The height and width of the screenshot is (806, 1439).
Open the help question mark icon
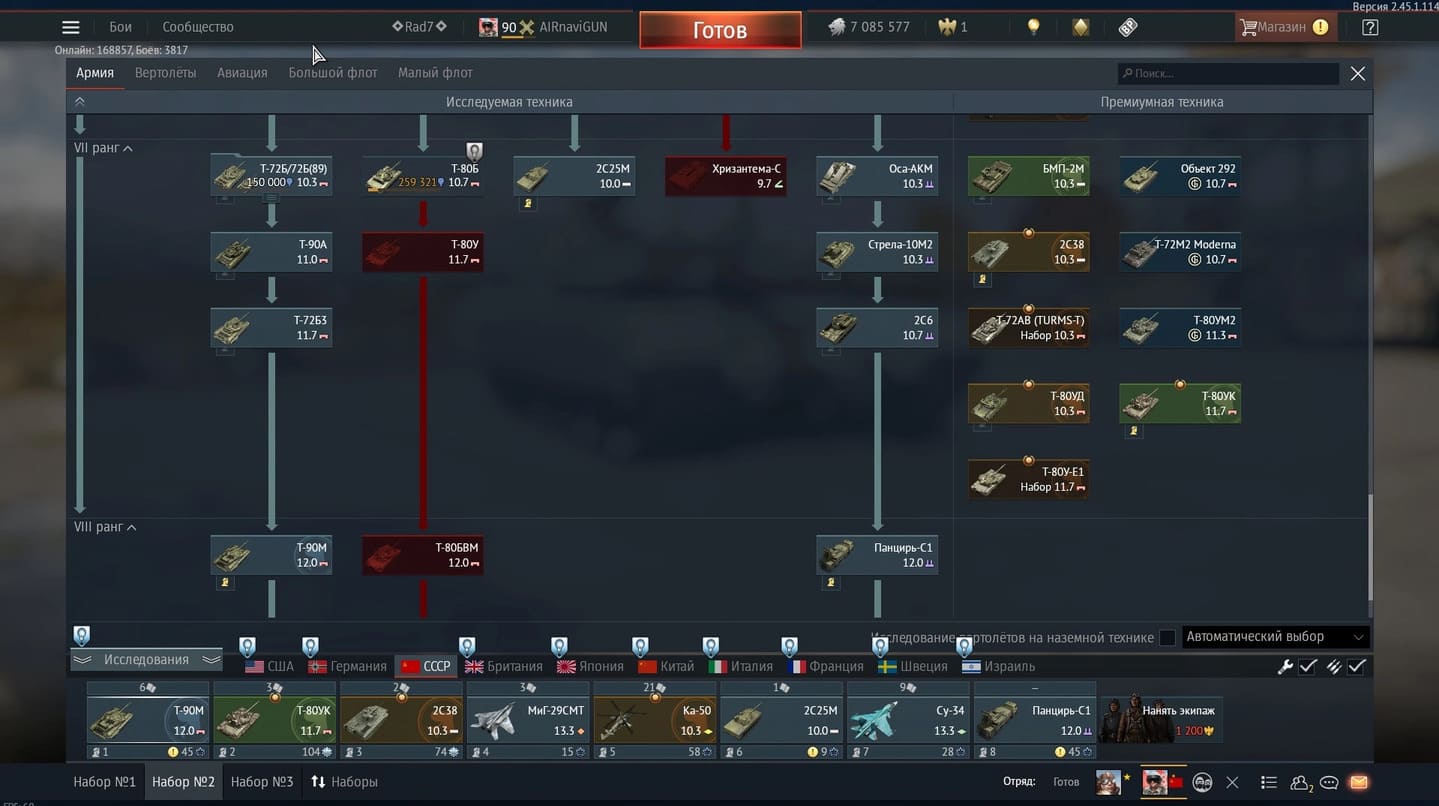pyautogui.click(x=1370, y=27)
